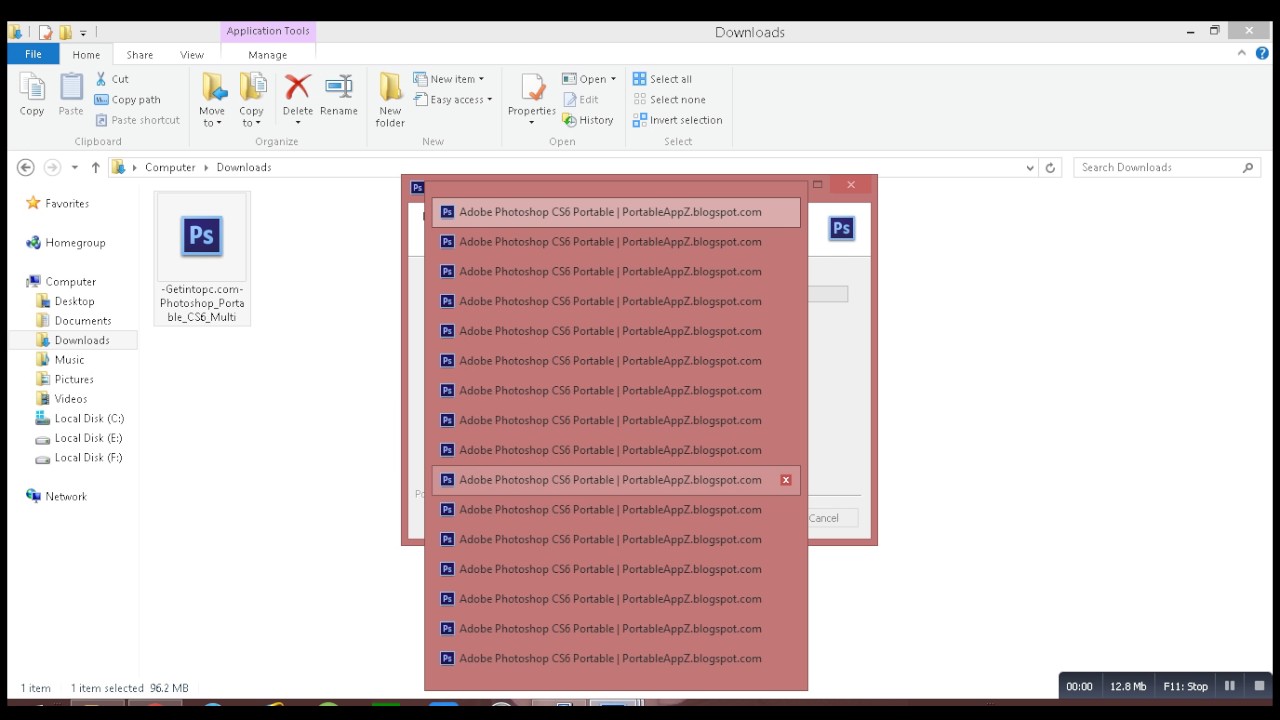Select Homegroup in the navigation pane
Viewport: 1280px width, 720px height.
pyautogui.click(x=75, y=243)
